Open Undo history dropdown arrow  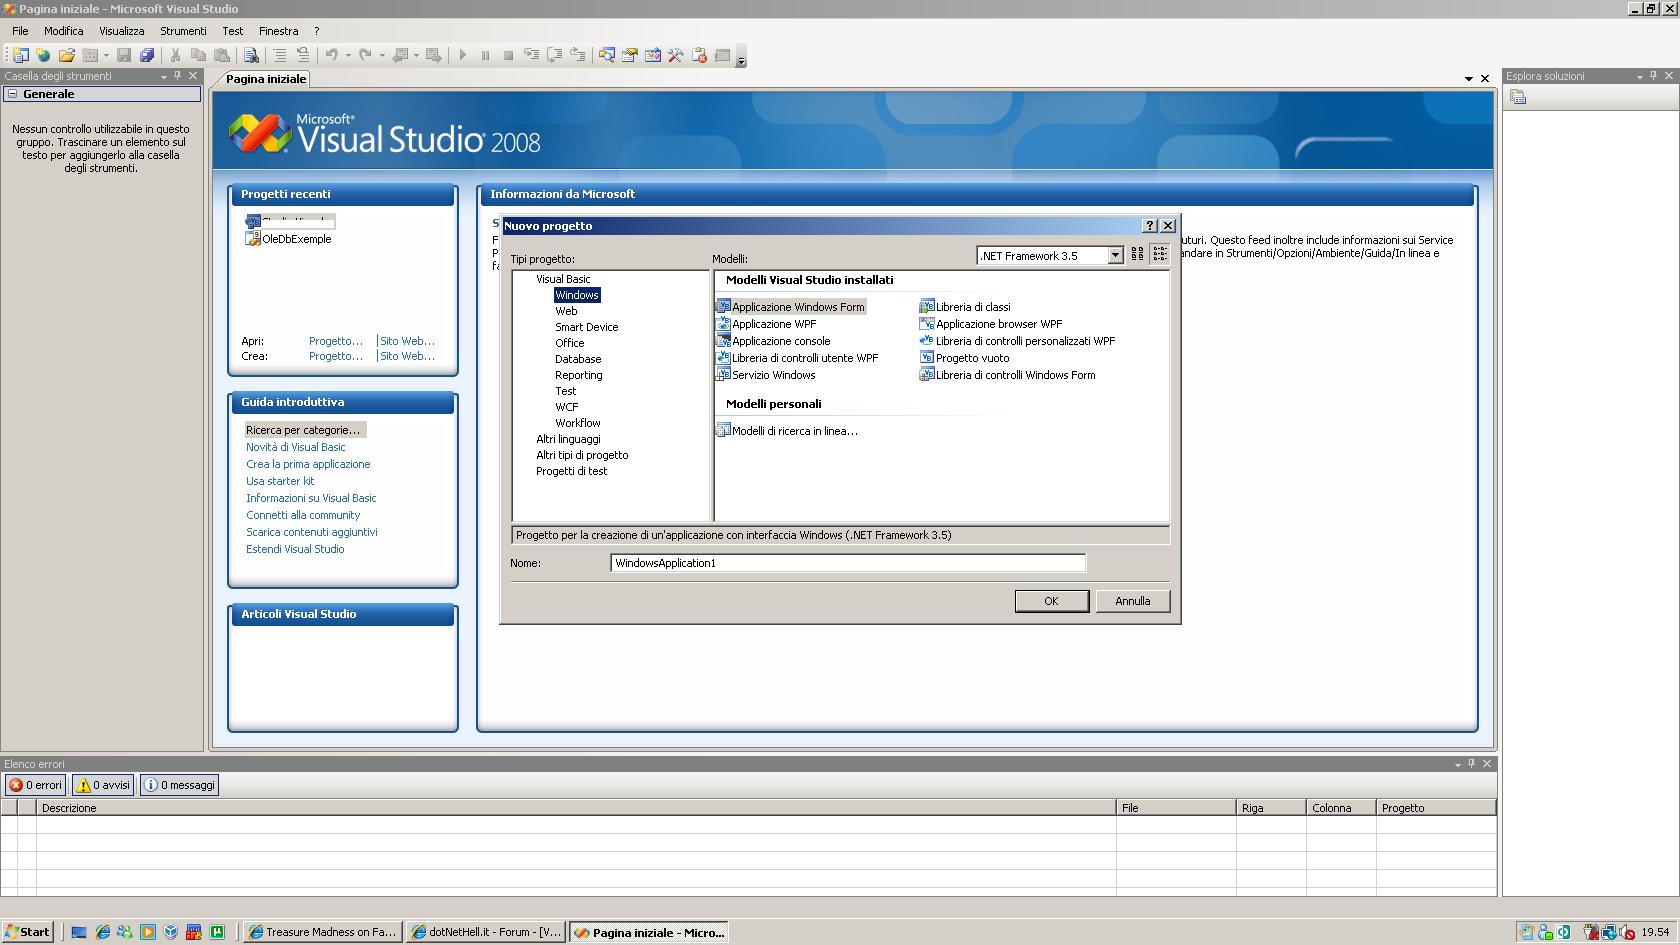pos(348,56)
